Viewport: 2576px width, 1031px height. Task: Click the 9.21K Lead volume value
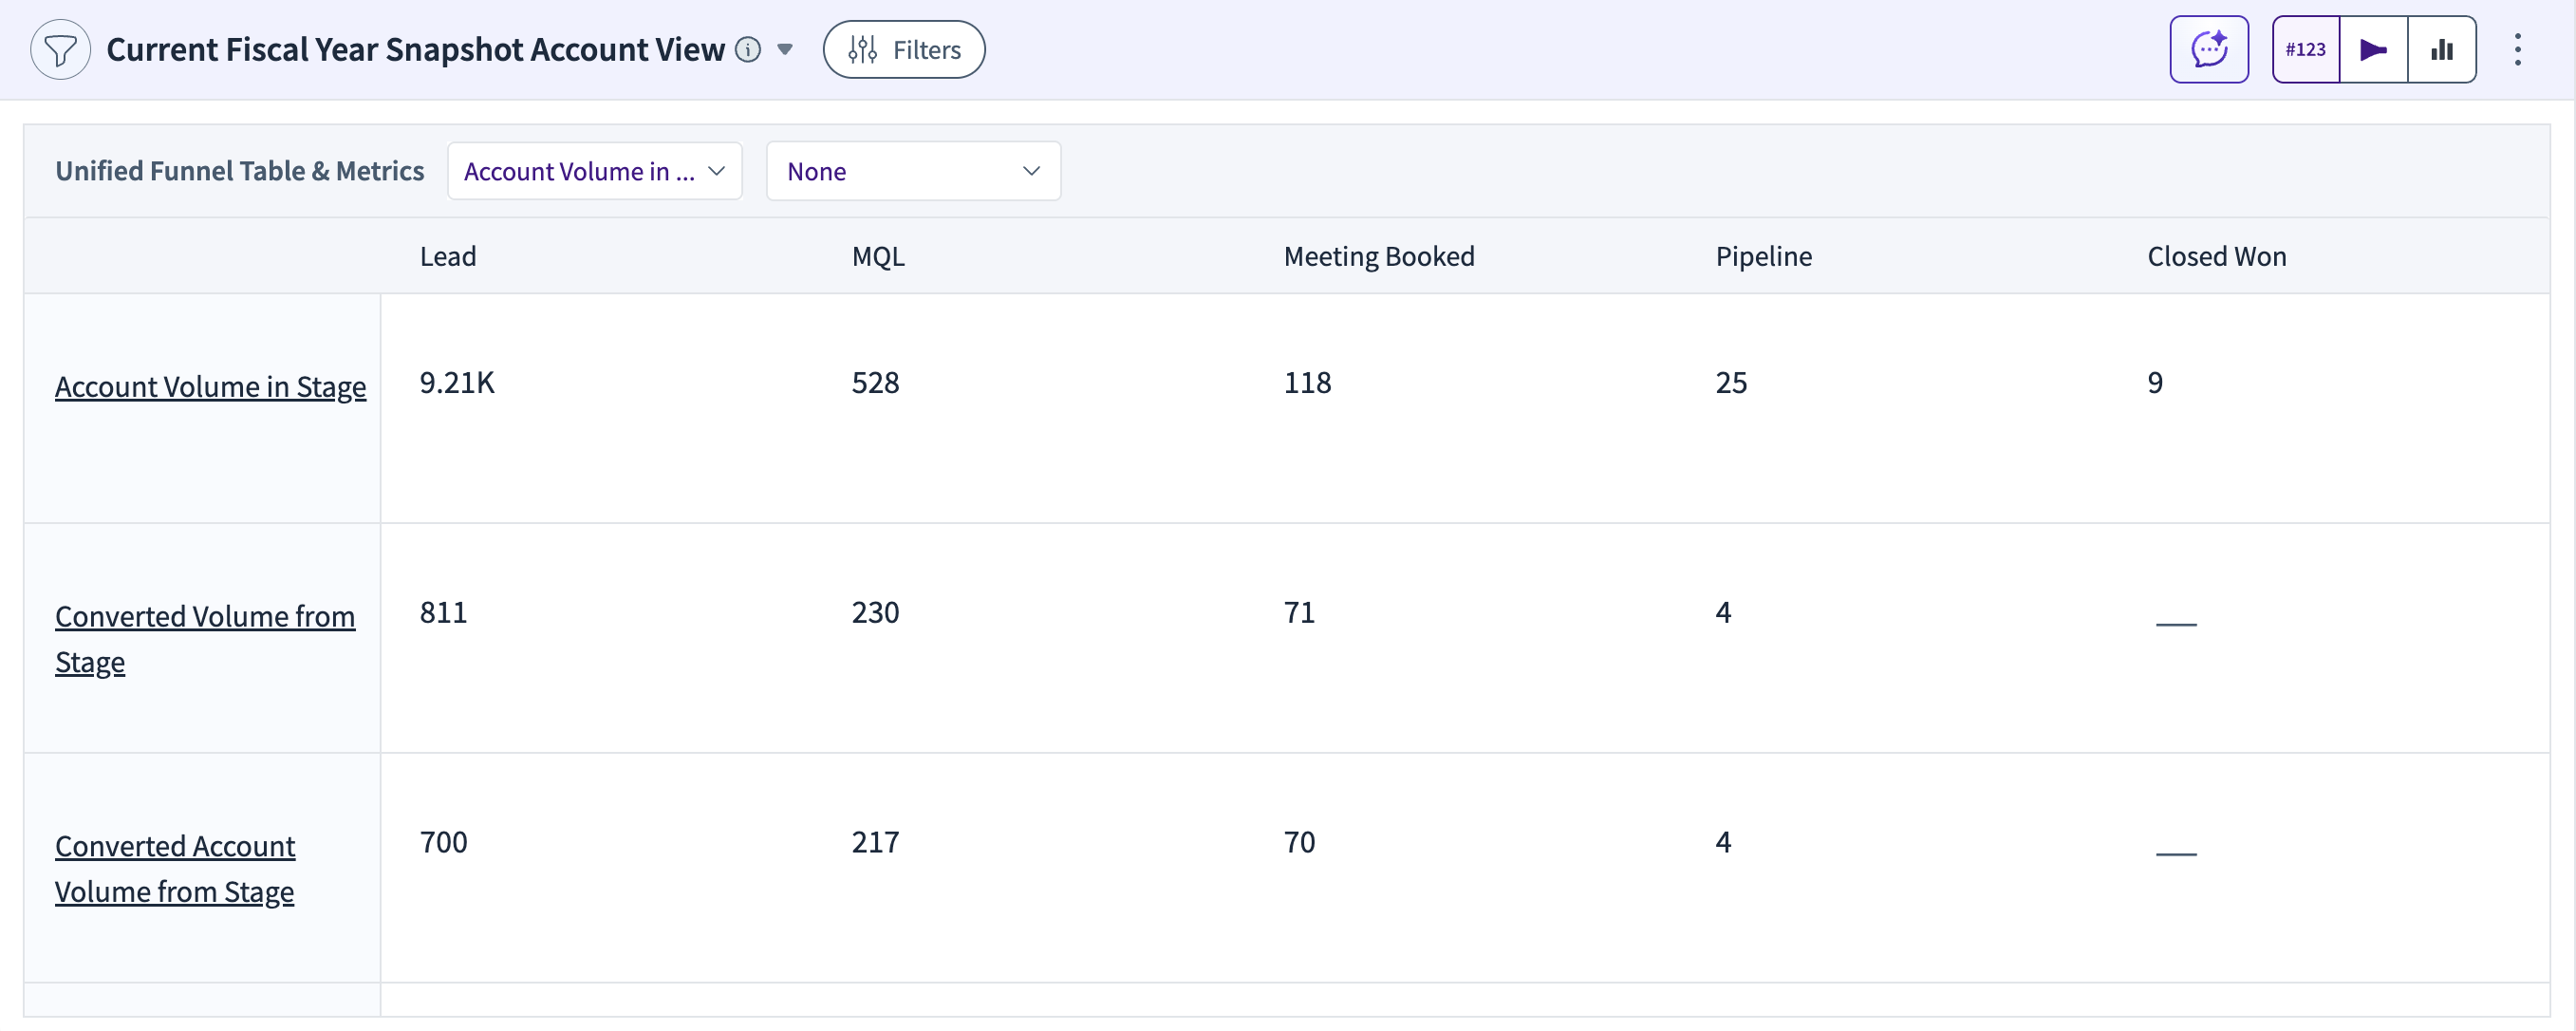[456, 382]
